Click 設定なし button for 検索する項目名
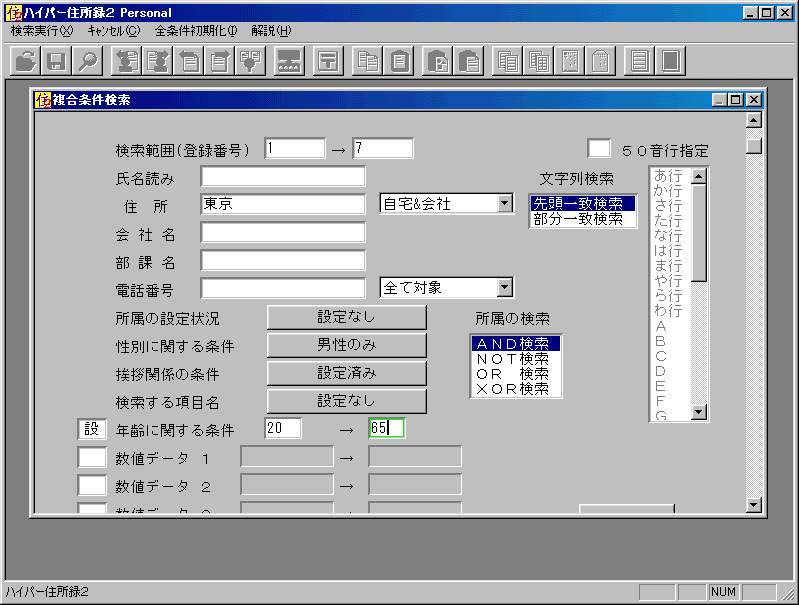Image resolution: width=799 pixels, height=605 pixels. tap(347, 401)
